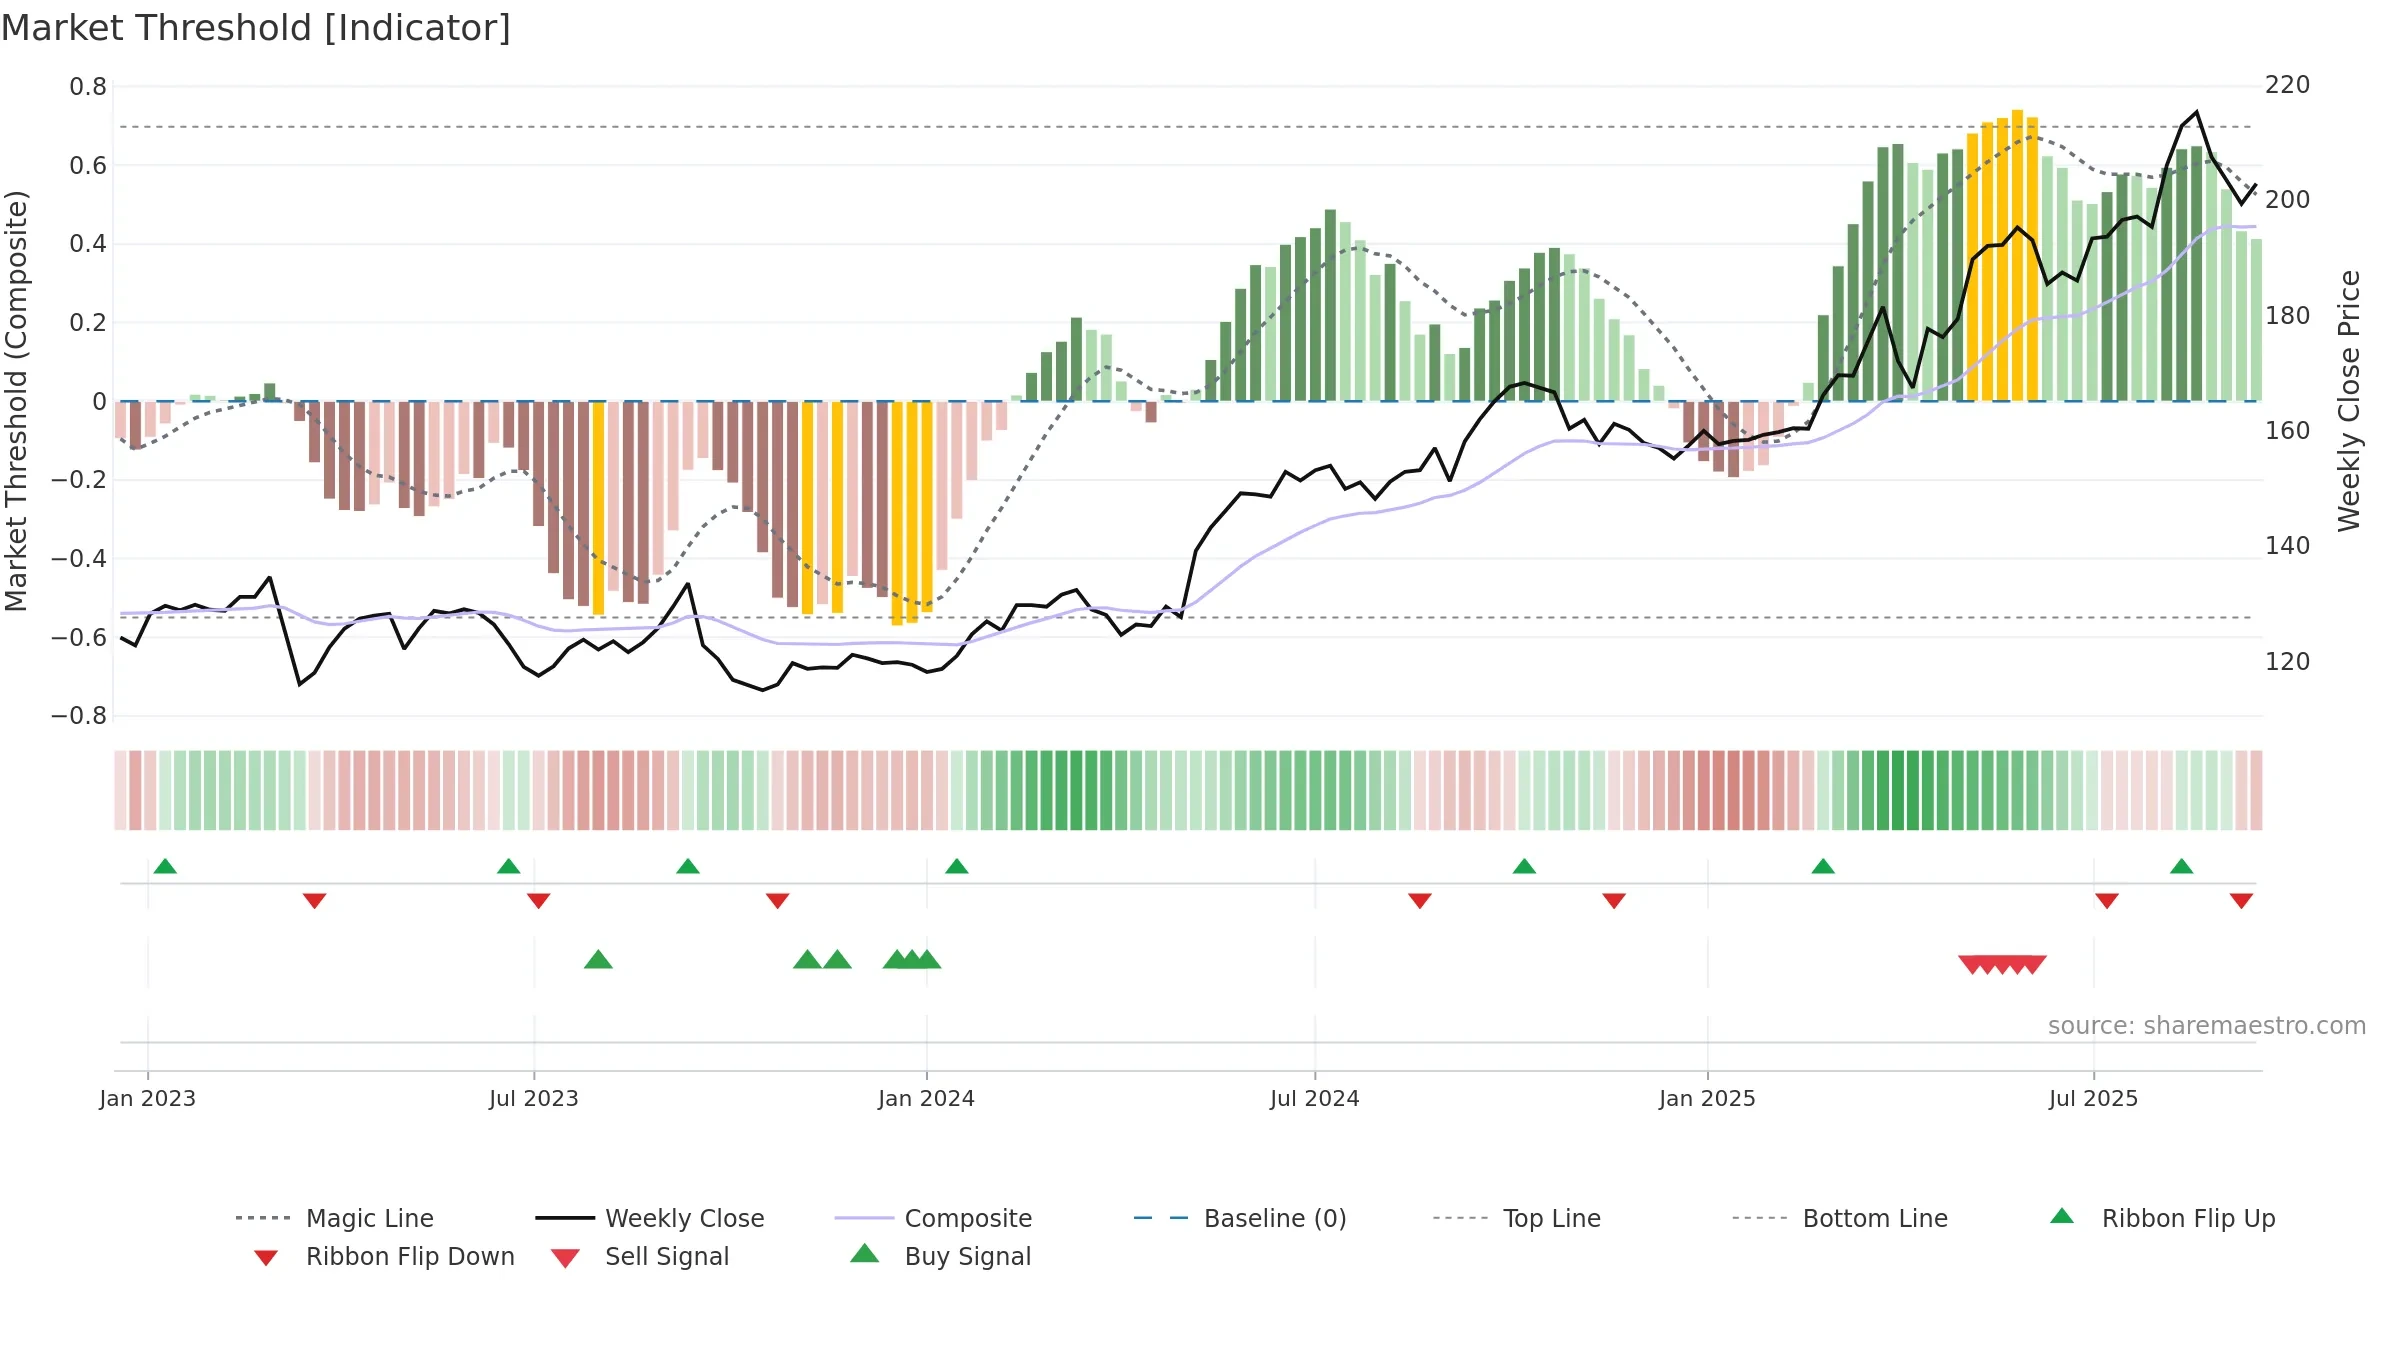Screen dimensions: 2400x1350
Task: Select the Ribbon Flip Up marker just after Jan 2024
Action: pos(957,866)
